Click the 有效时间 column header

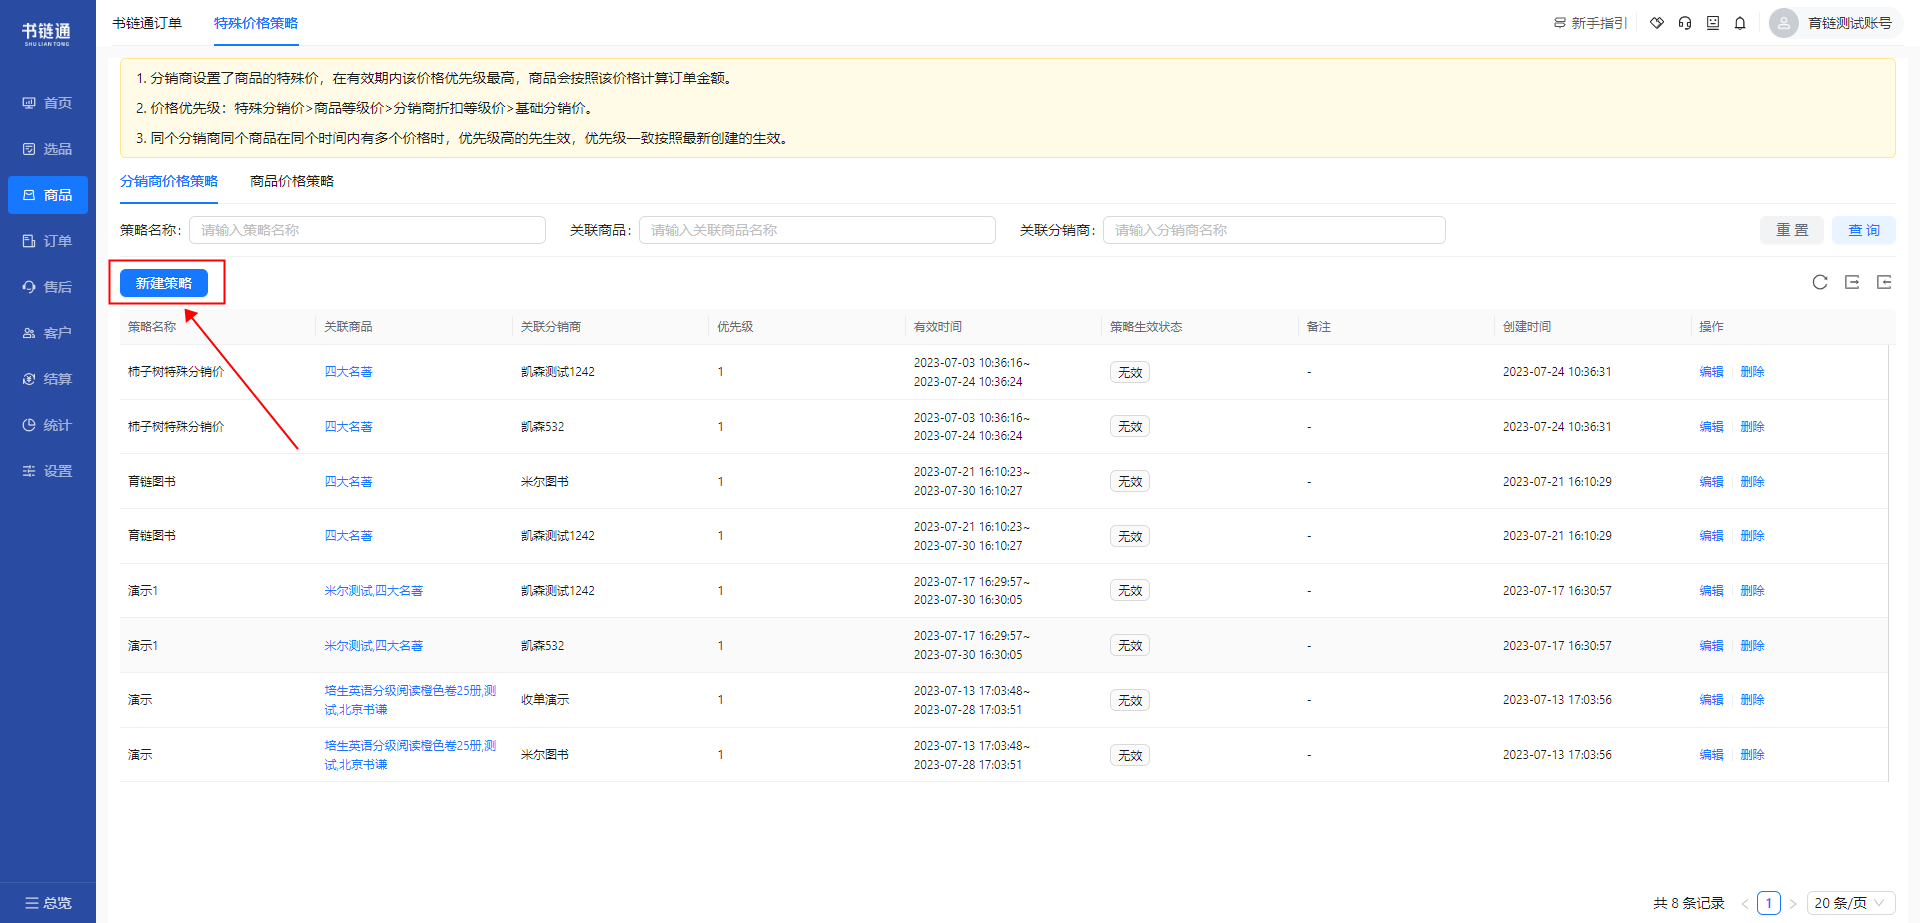(938, 327)
